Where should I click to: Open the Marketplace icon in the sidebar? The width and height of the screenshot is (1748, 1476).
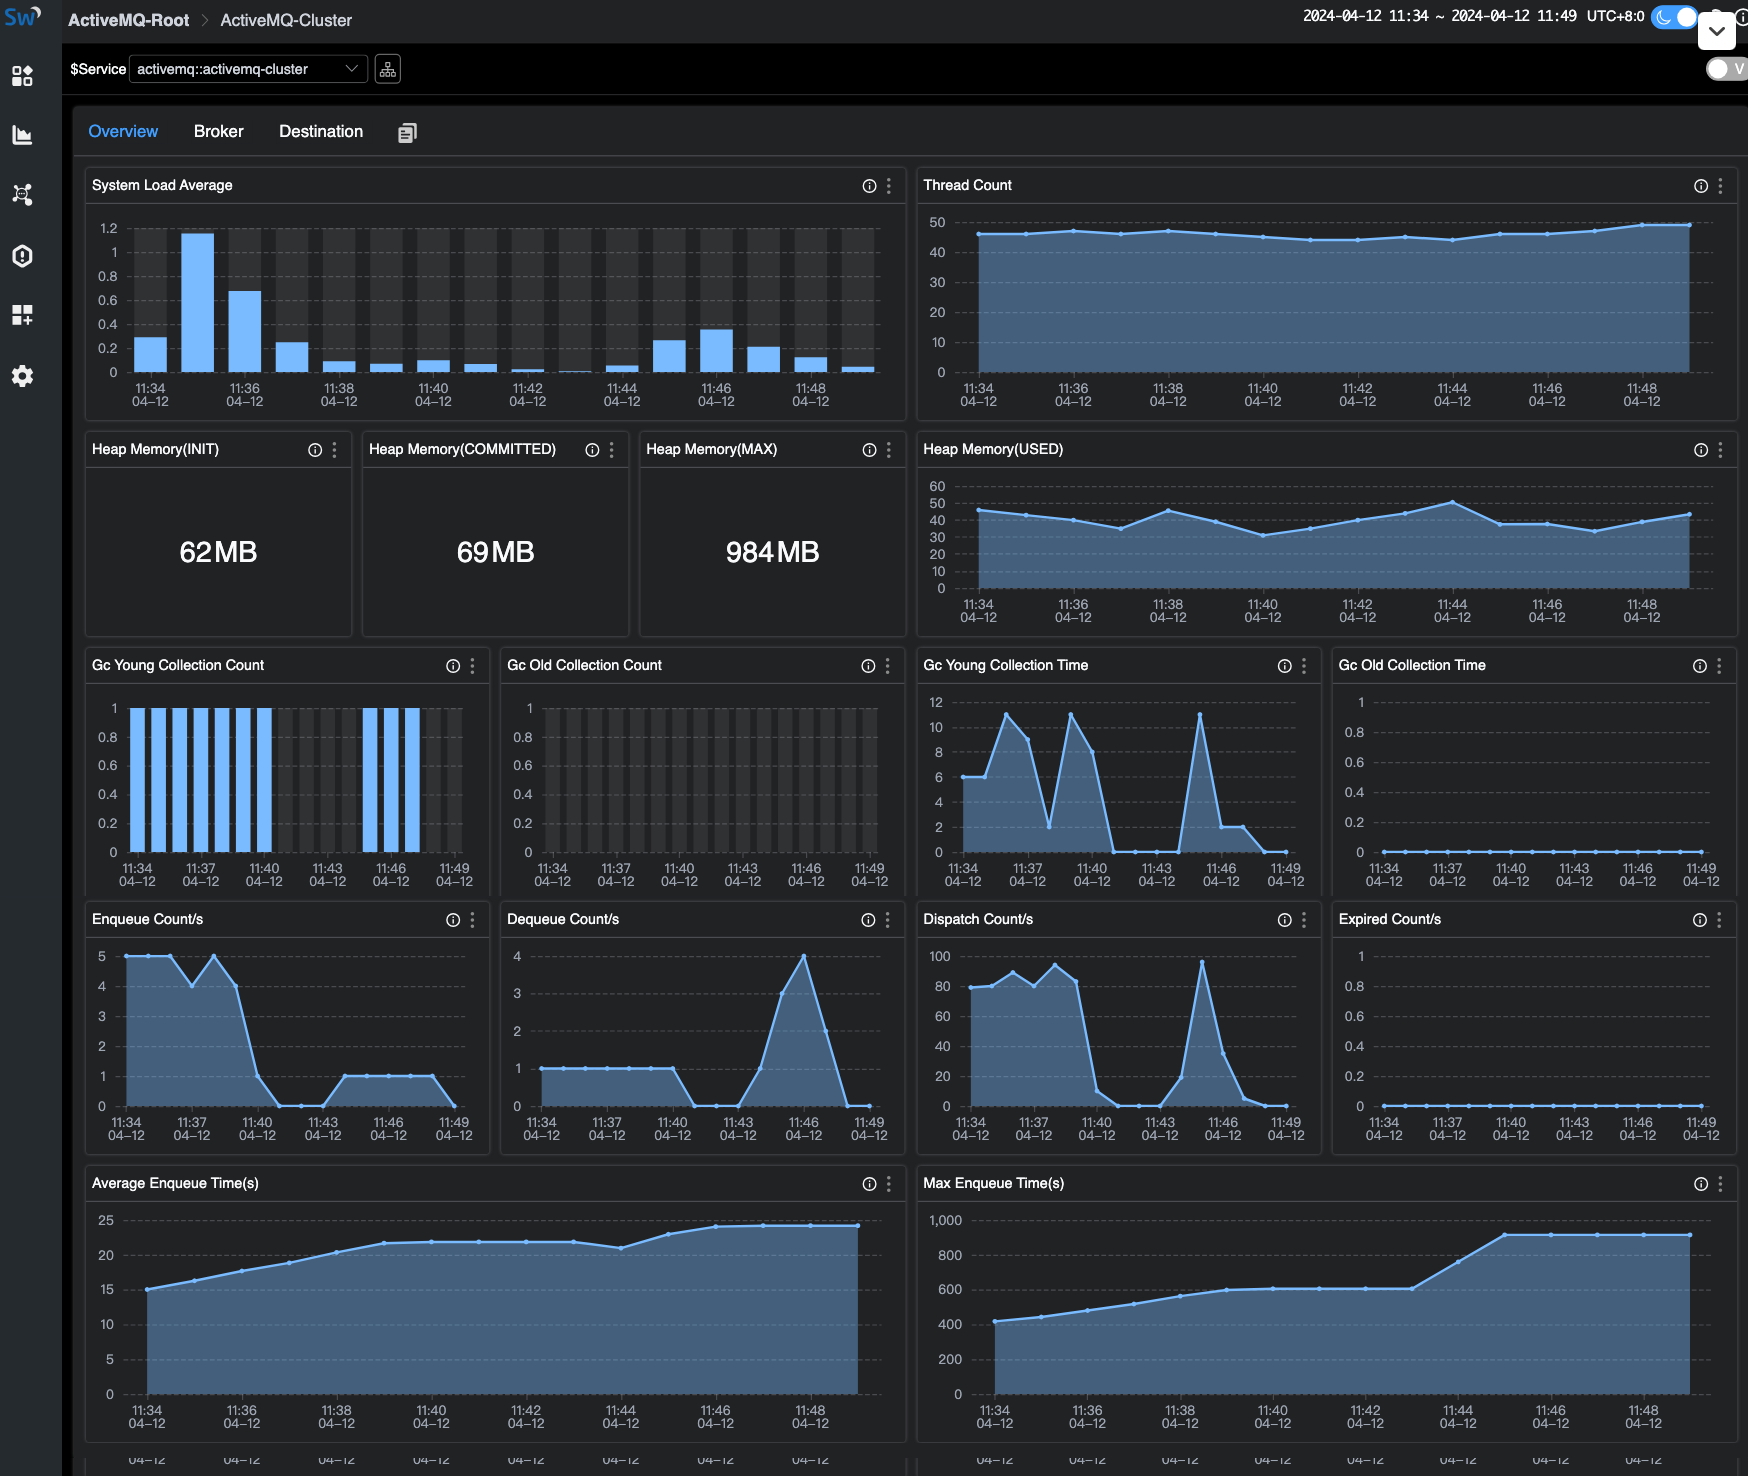pyautogui.click(x=22, y=75)
